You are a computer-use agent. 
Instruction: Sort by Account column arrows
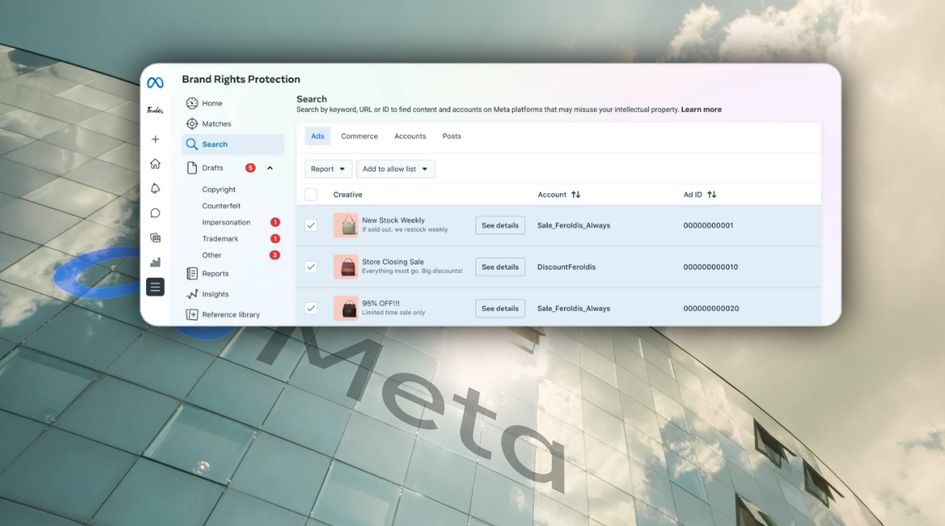[576, 195]
